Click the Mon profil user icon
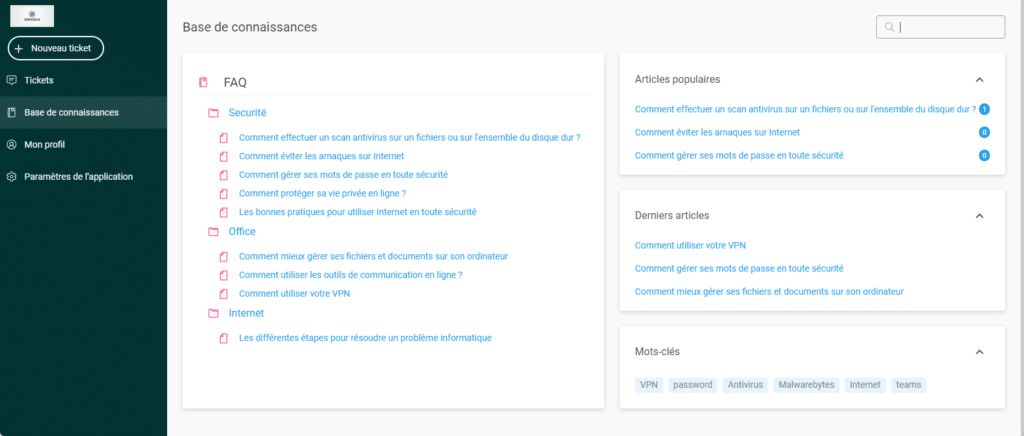The height and width of the screenshot is (436, 1024). pos(12,144)
